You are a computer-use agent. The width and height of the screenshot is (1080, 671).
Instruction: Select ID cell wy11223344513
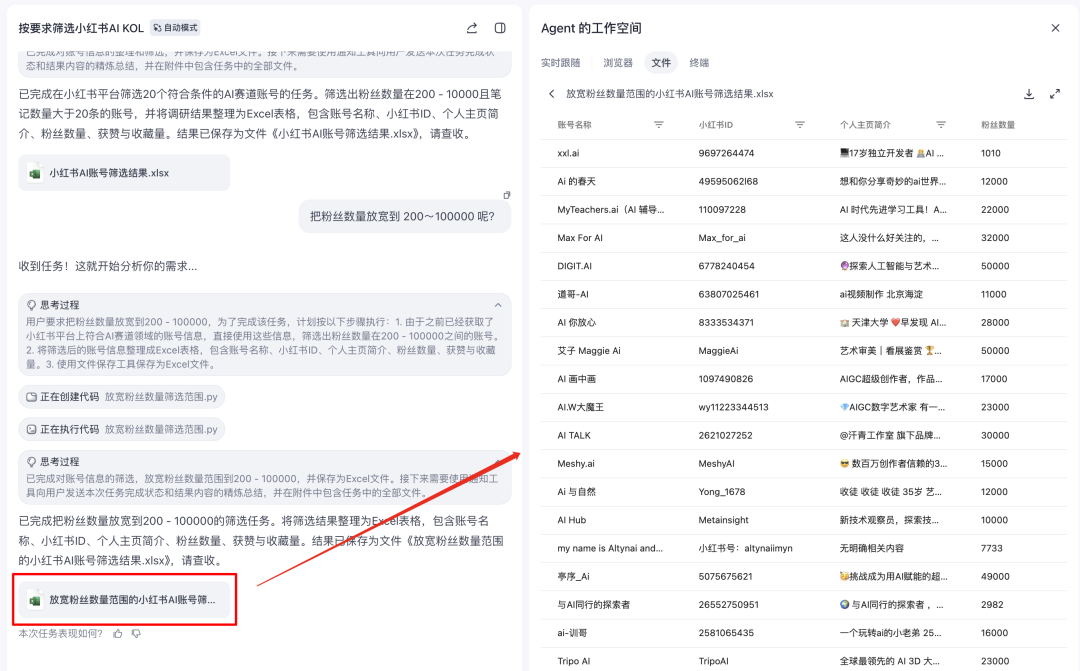(x=734, y=407)
